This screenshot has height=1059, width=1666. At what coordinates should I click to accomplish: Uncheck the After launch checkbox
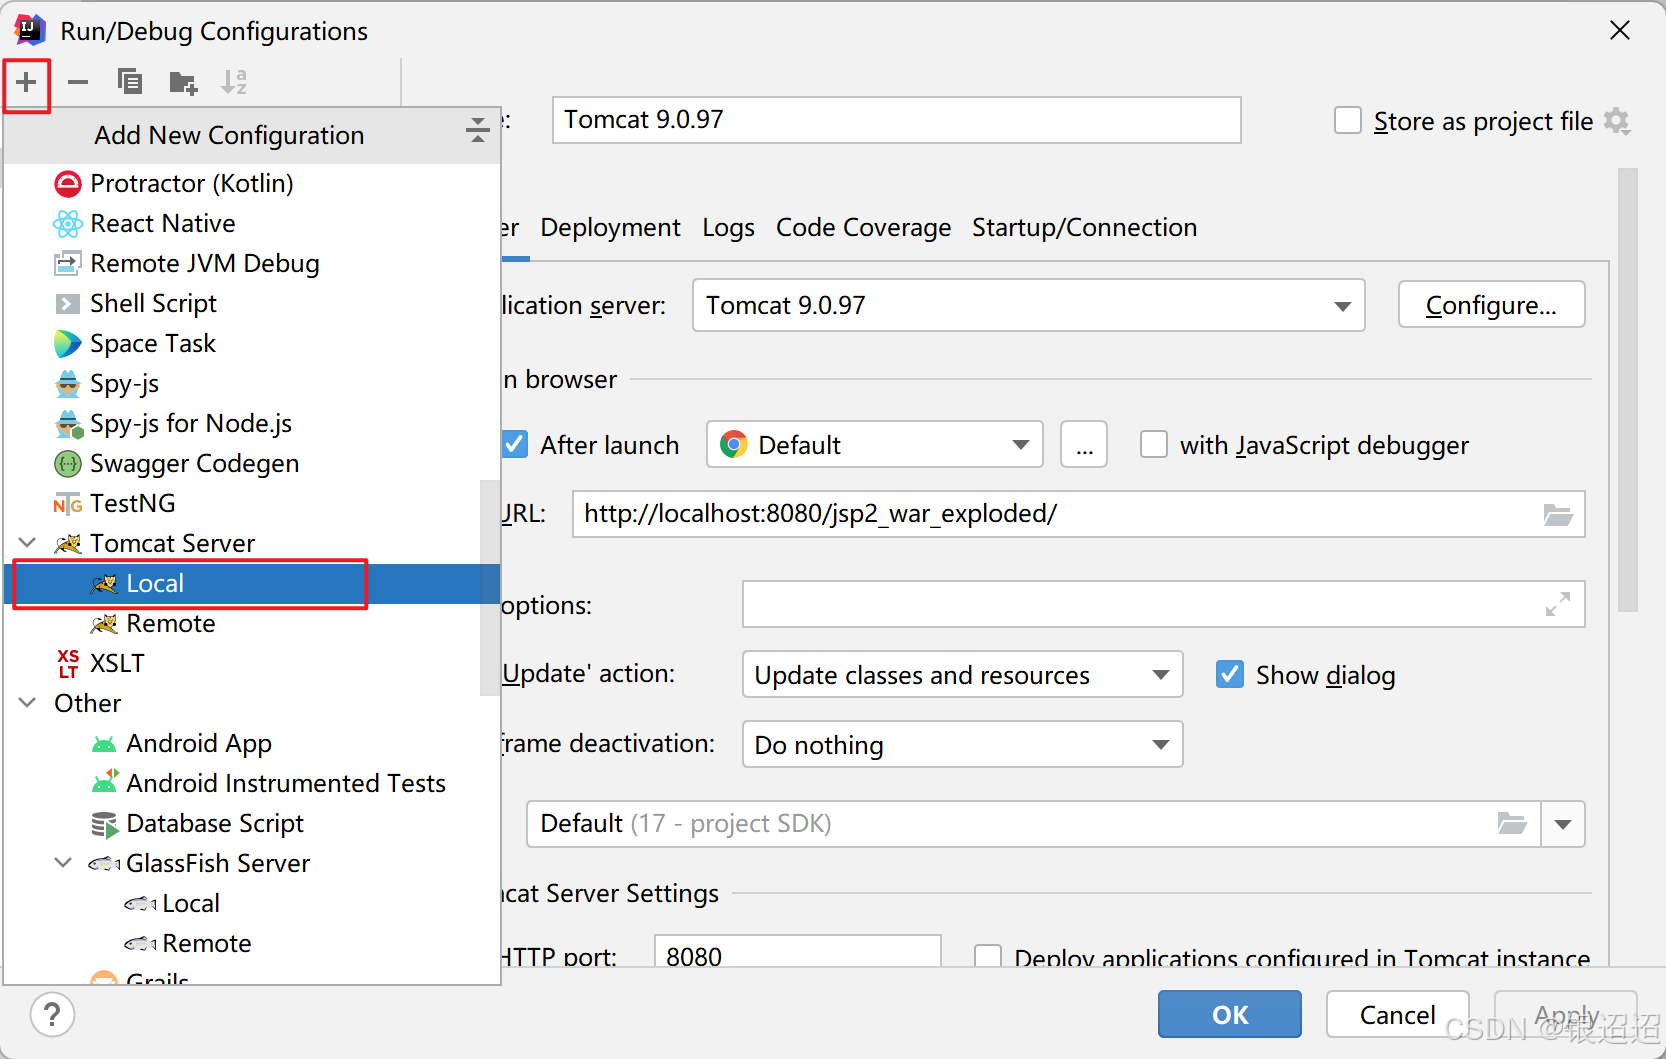(x=515, y=444)
